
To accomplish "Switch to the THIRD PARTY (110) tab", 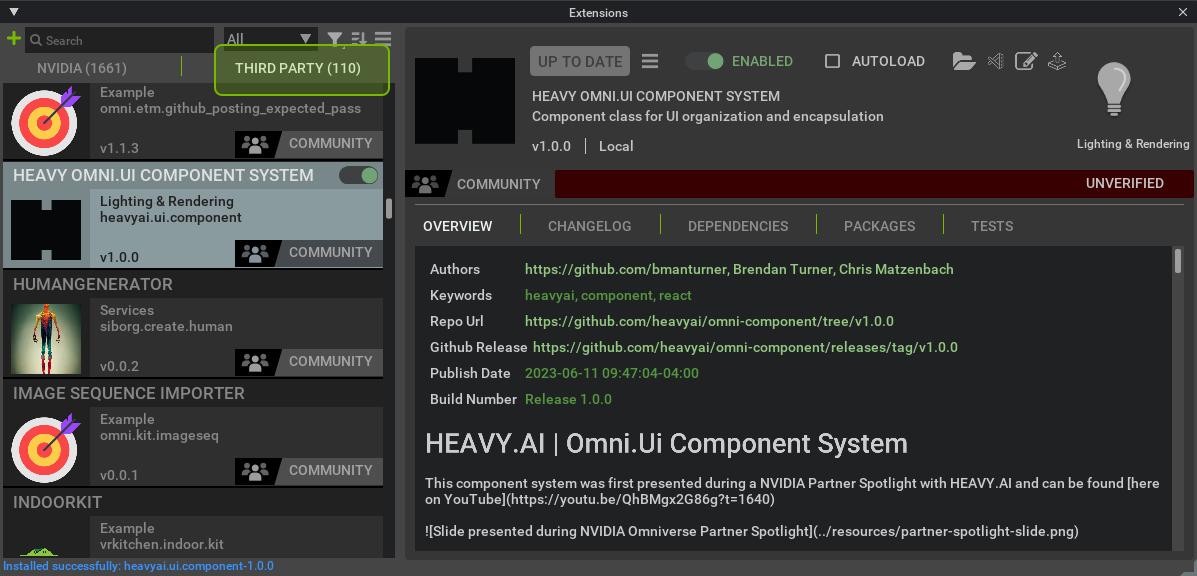I will (x=298, y=68).
